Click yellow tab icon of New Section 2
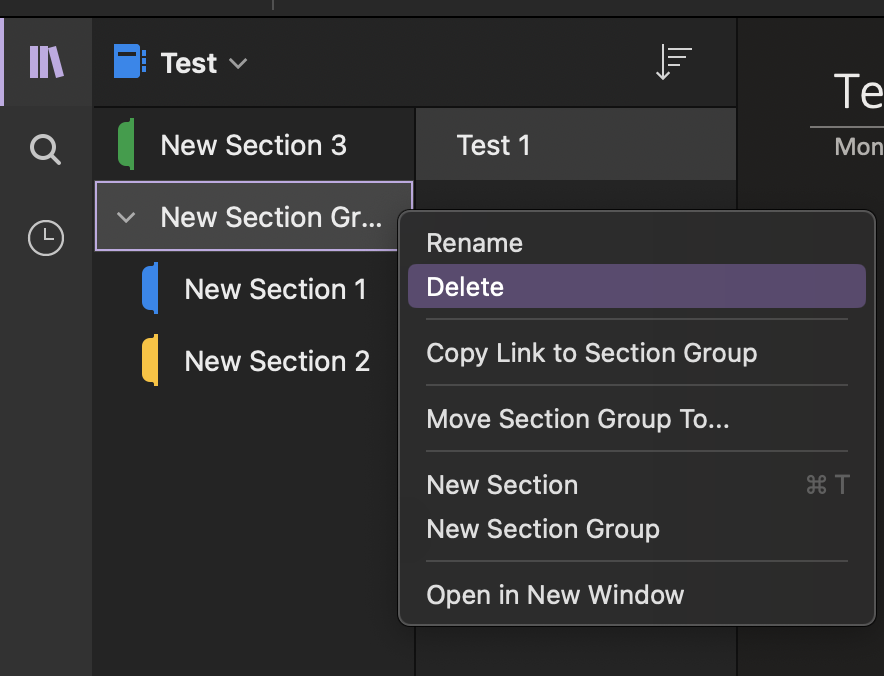The height and width of the screenshot is (676, 884). pos(151,360)
